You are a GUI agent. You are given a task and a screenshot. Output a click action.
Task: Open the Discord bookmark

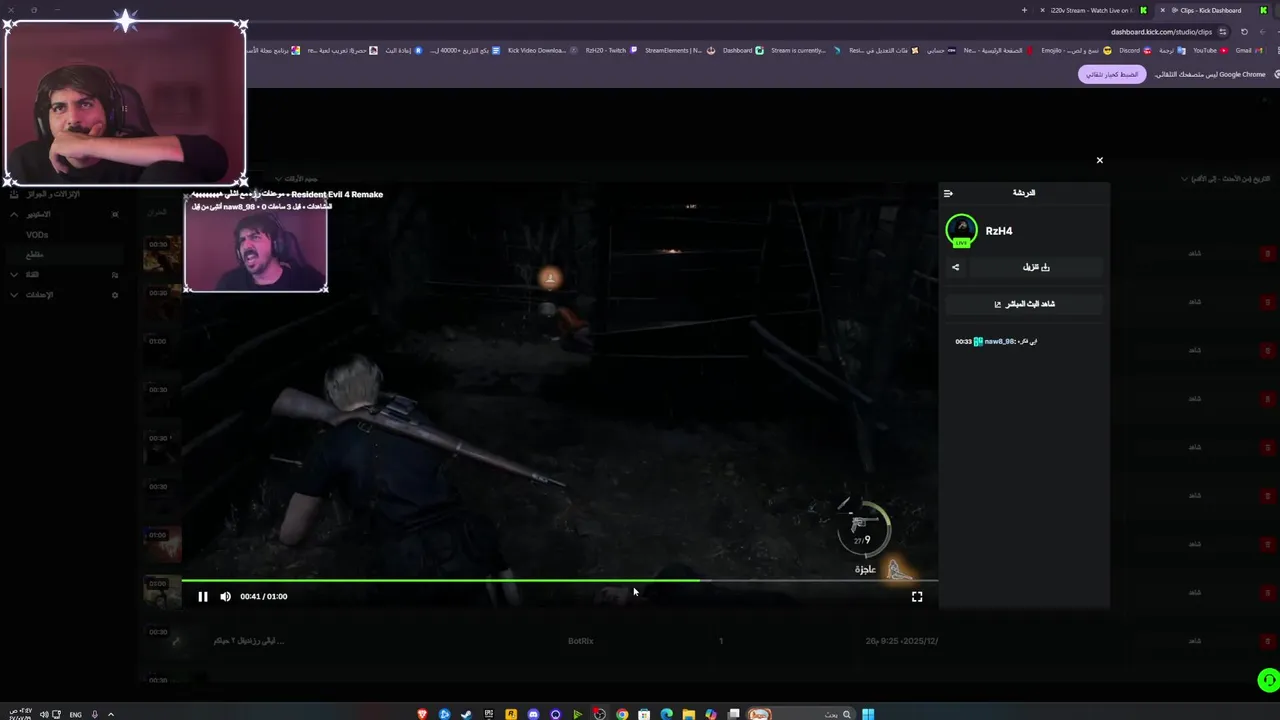tap(1133, 50)
